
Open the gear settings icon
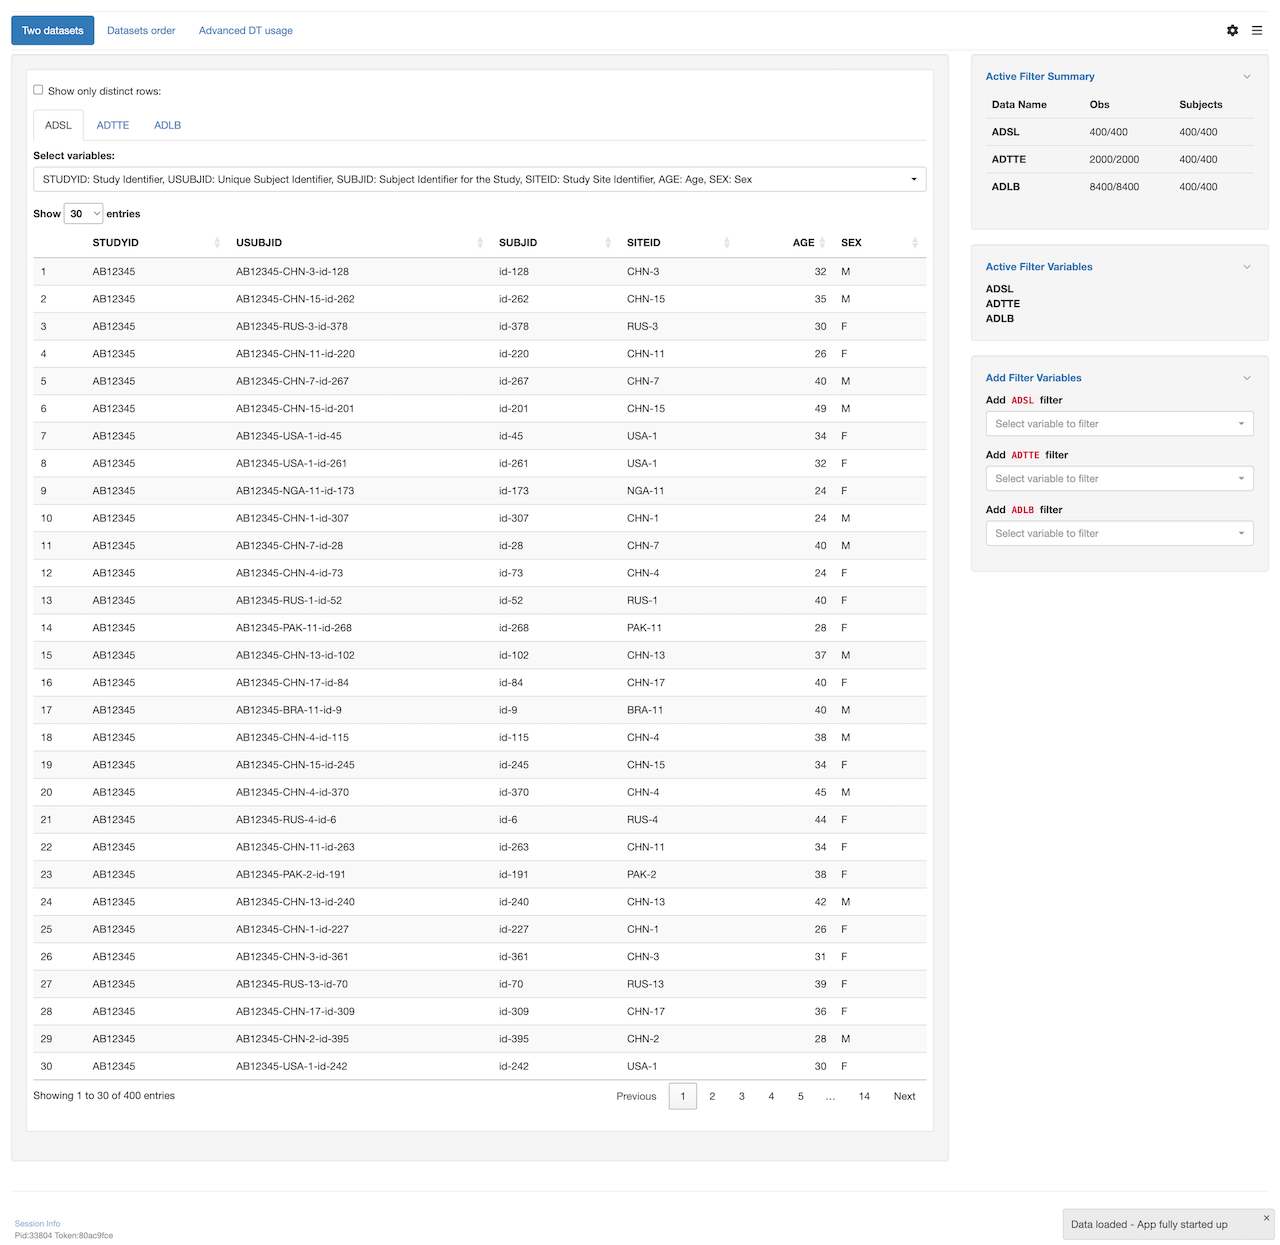(1232, 31)
